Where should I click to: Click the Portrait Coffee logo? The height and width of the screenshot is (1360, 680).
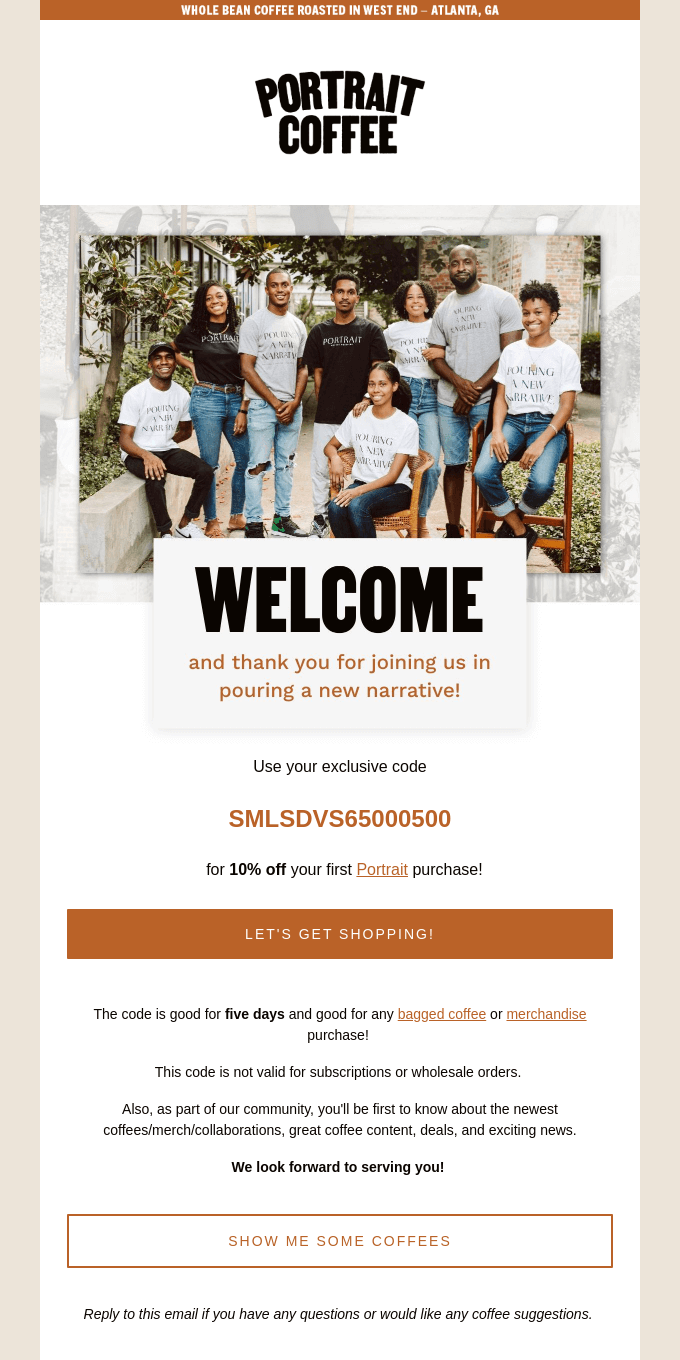(x=339, y=112)
